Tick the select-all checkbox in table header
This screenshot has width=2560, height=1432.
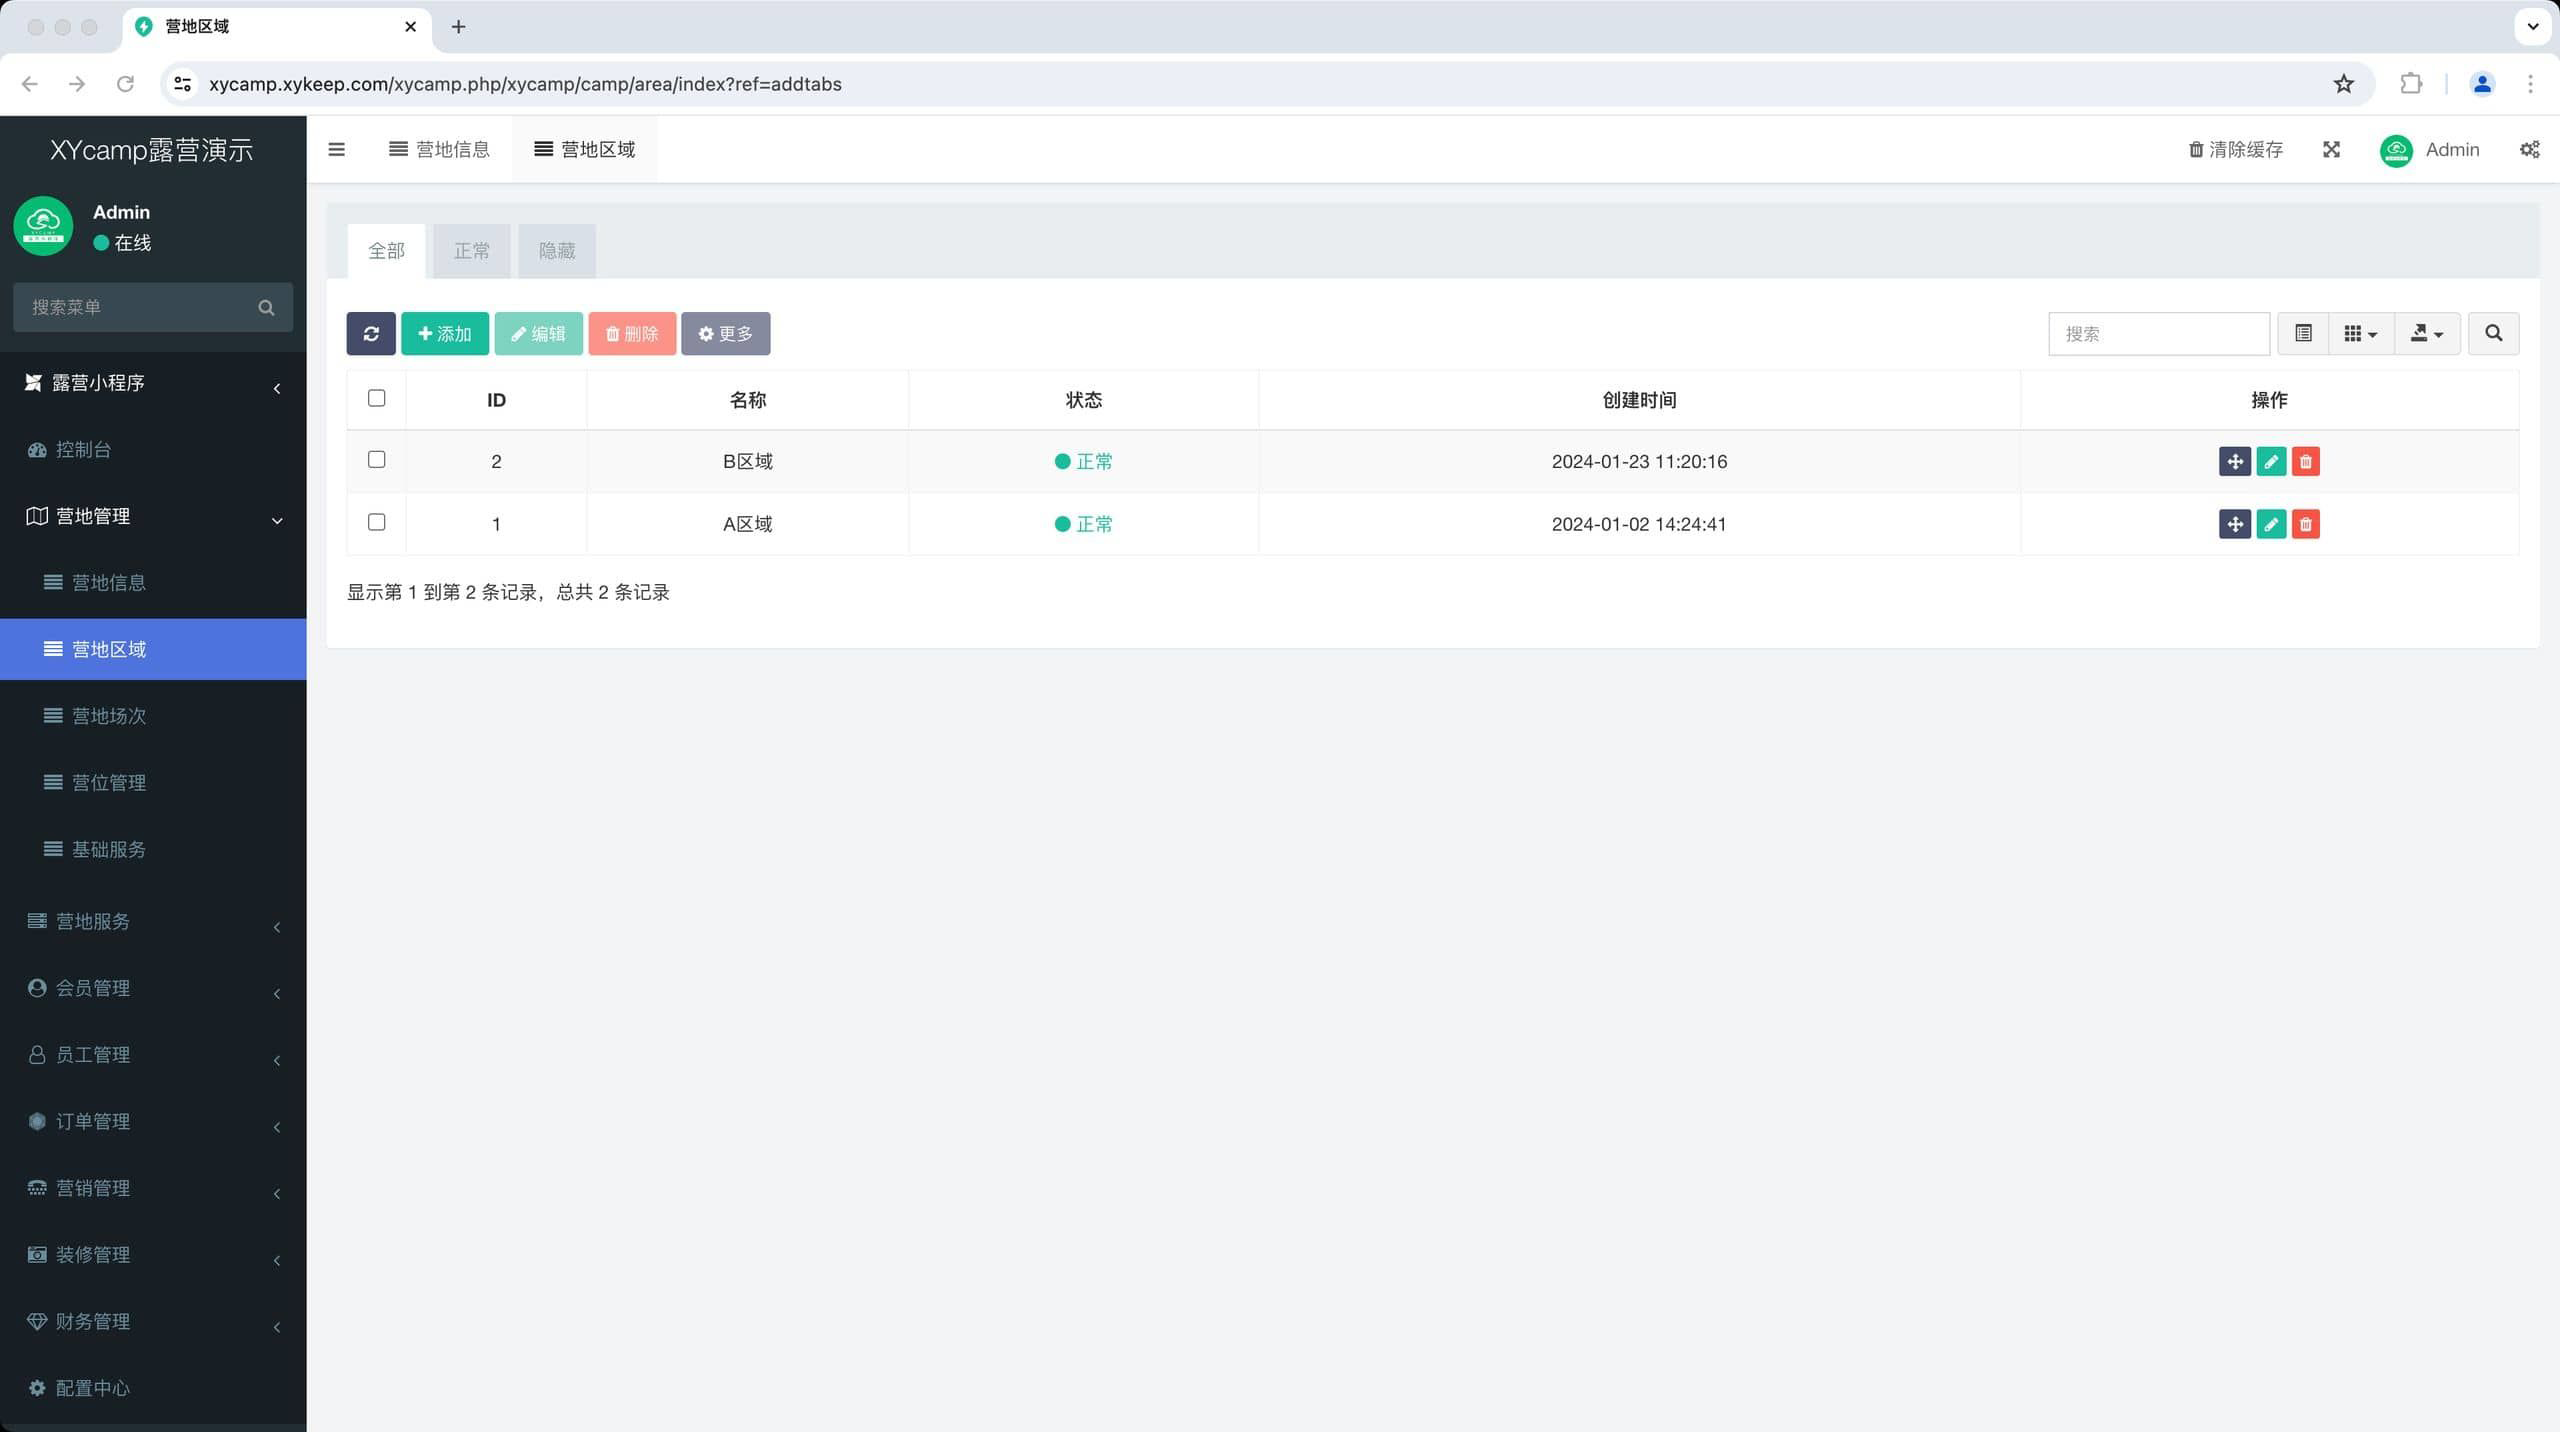(376, 398)
